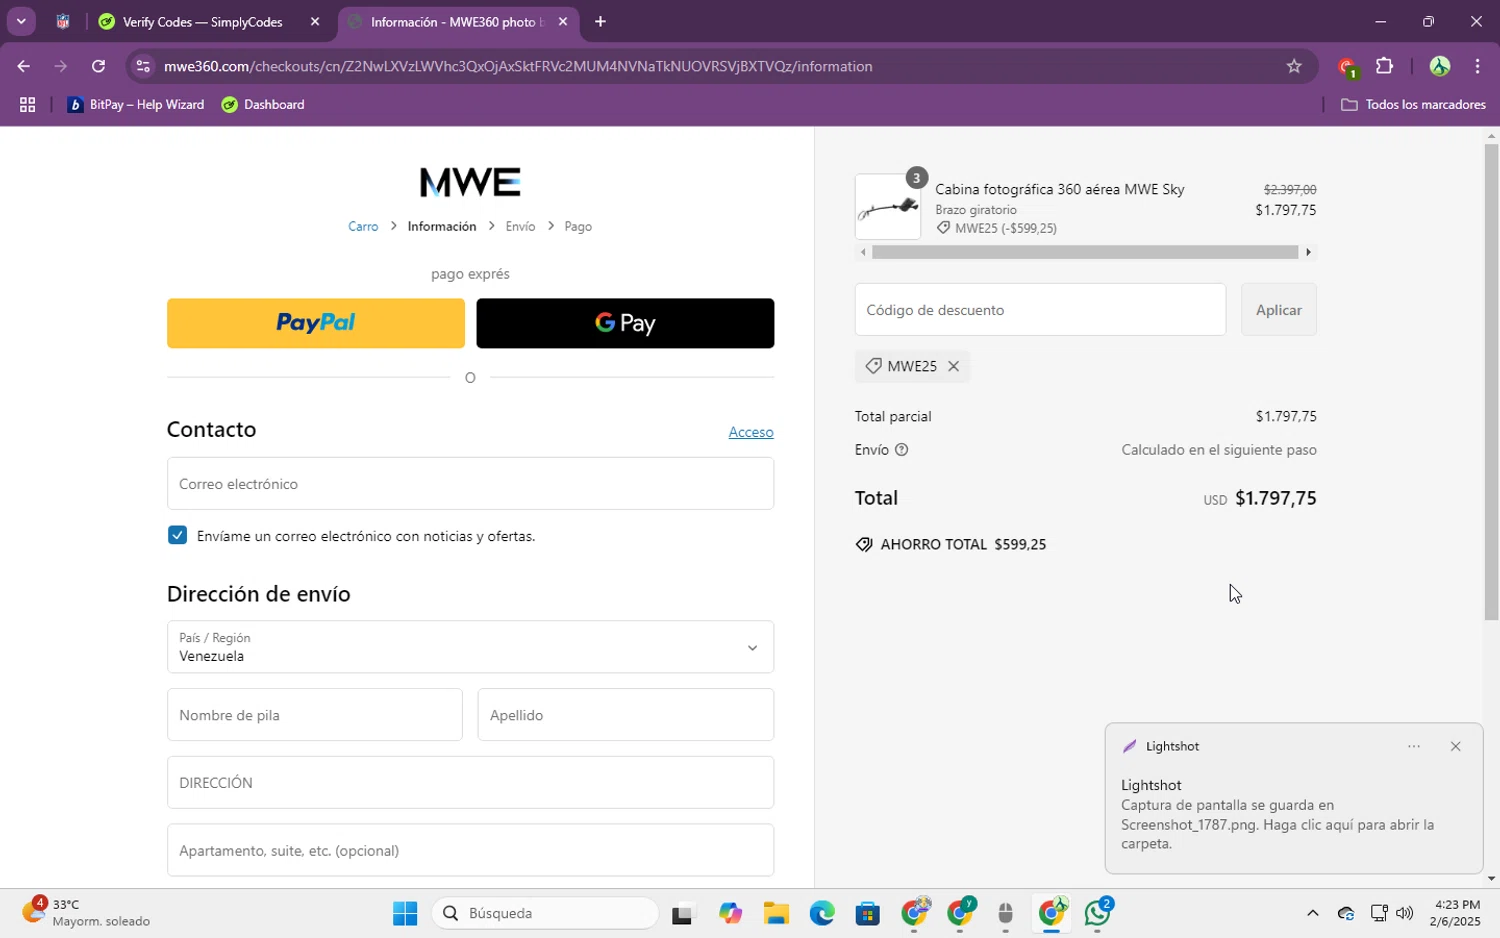Launch Copilot from the taskbar
This screenshot has height=938, width=1500.
pyautogui.click(x=730, y=913)
